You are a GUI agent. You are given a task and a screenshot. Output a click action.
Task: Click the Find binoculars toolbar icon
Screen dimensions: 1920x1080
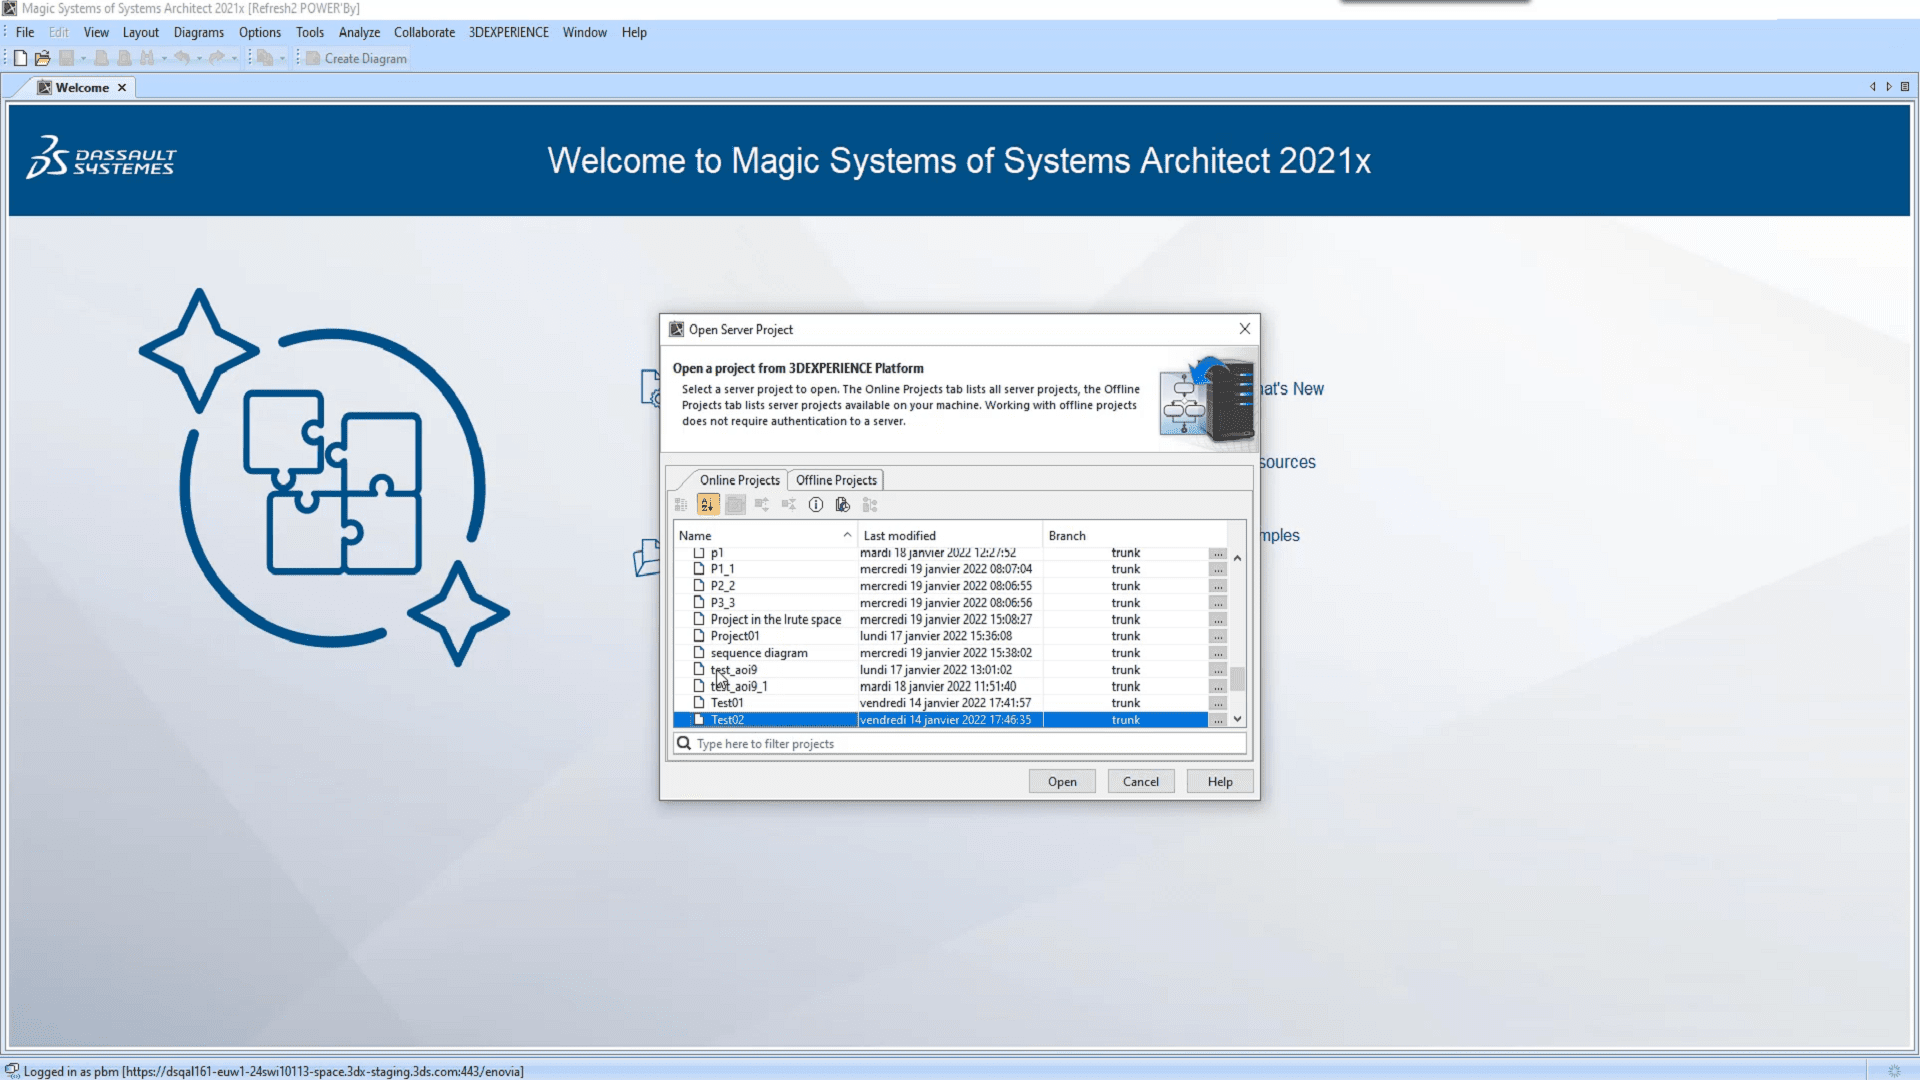147,58
